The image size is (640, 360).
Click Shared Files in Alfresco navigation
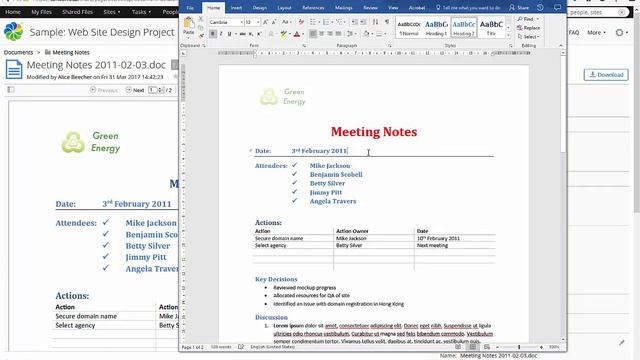click(x=77, y=12)
